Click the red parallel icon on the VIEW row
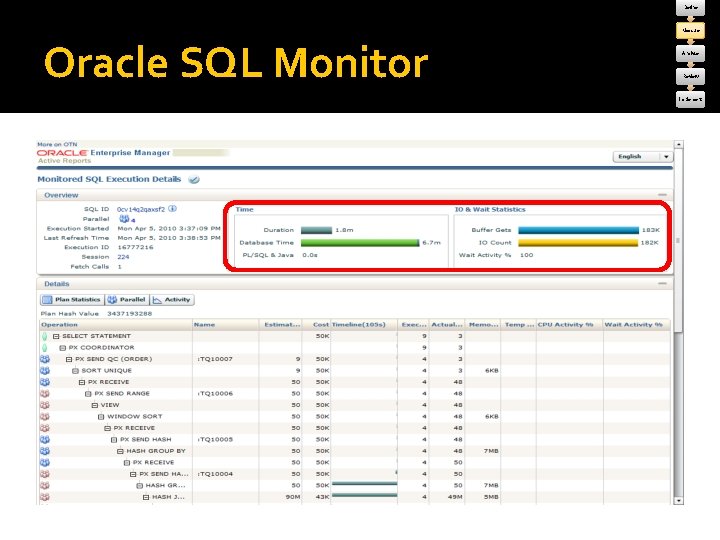The height and width of the screenshot is (540, 720). click(45, 405)
